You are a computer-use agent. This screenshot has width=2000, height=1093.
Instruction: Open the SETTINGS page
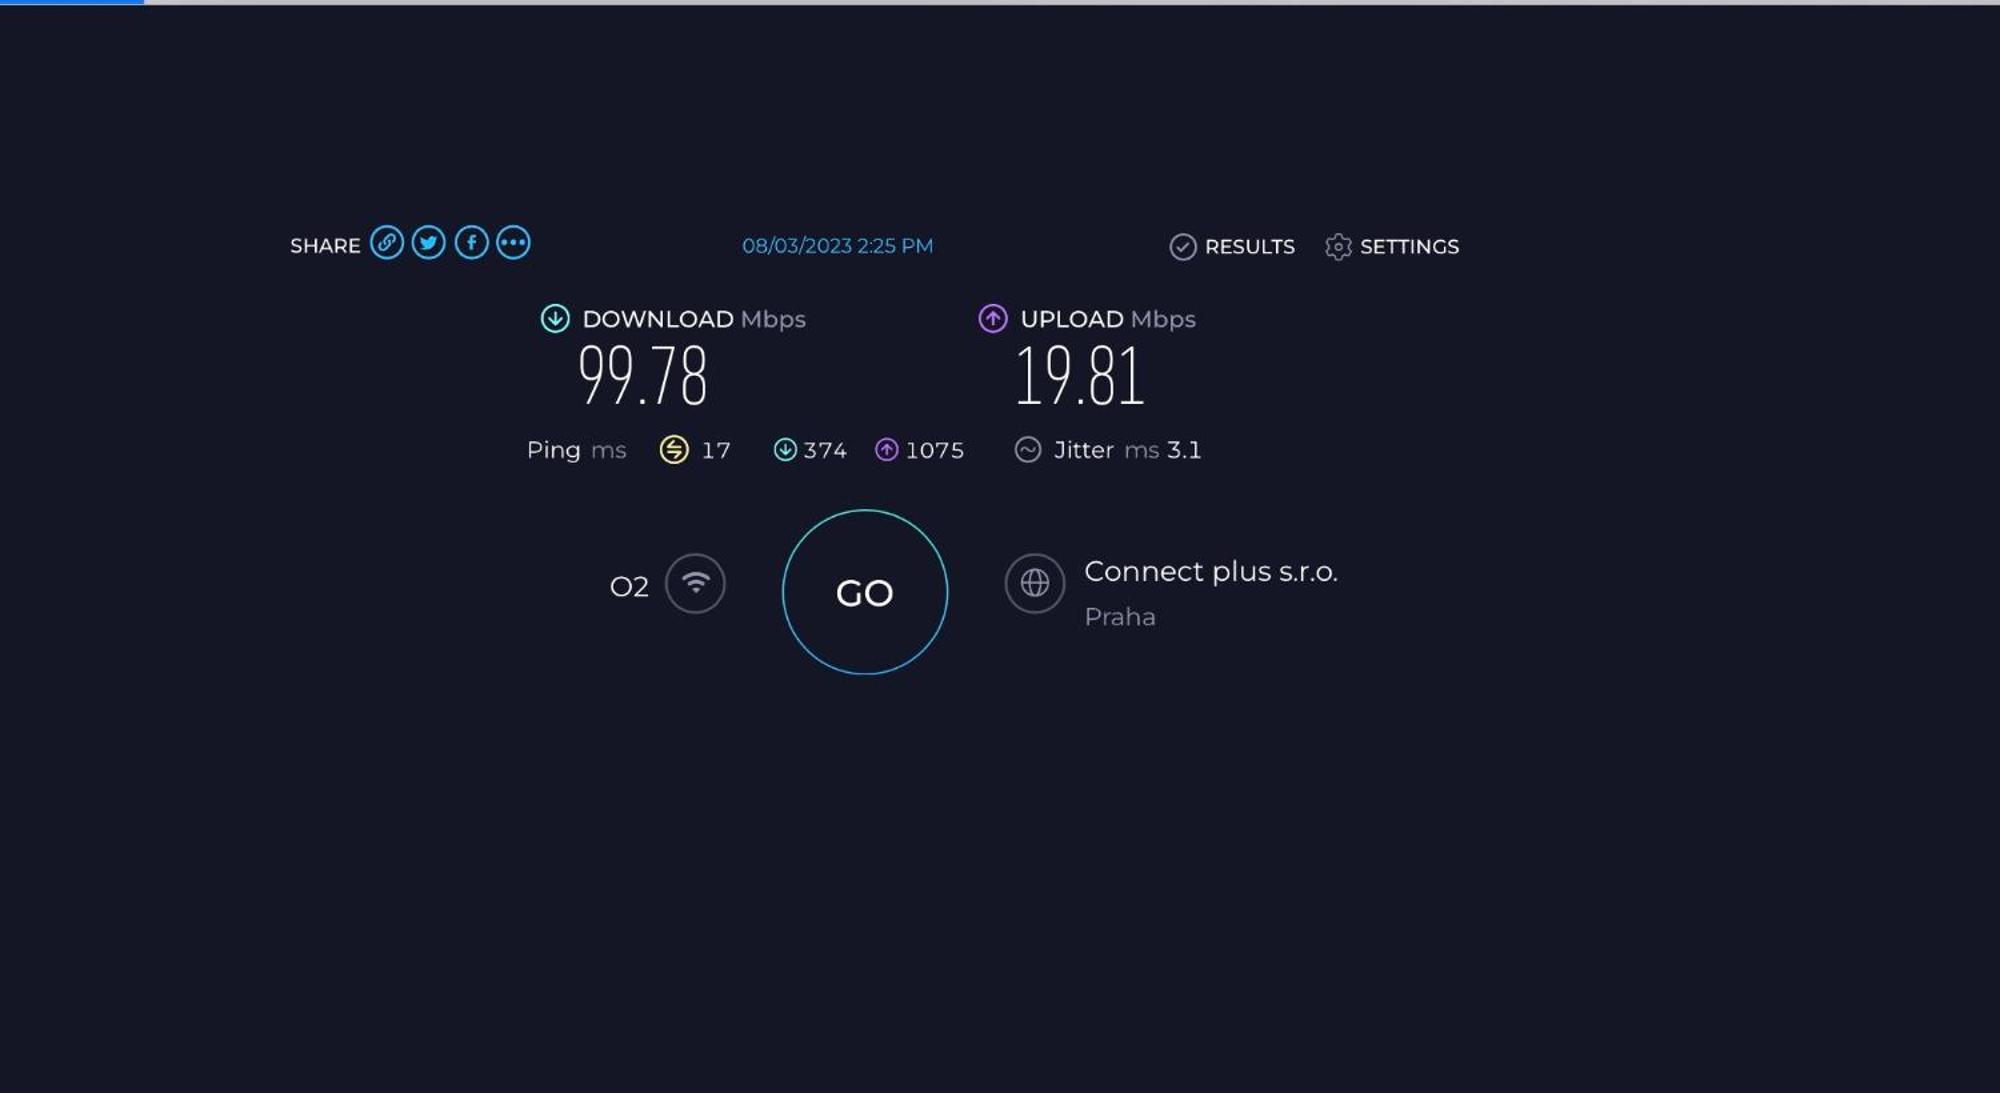tap(1409, 247)
